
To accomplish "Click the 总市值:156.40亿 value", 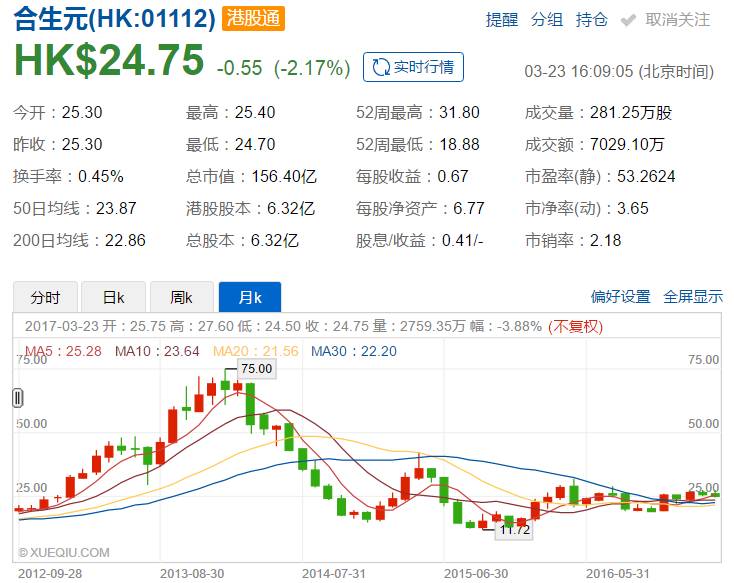I will coord(284,176).
